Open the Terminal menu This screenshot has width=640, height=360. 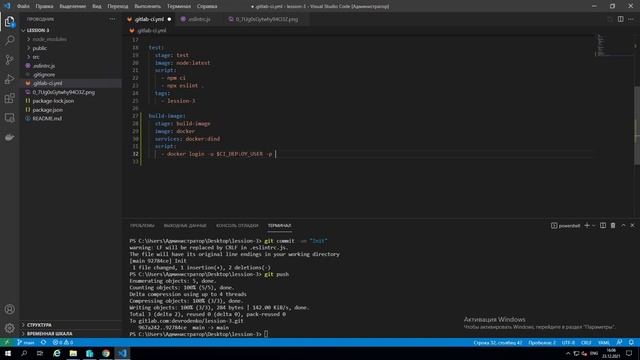[x=179, y=7]
